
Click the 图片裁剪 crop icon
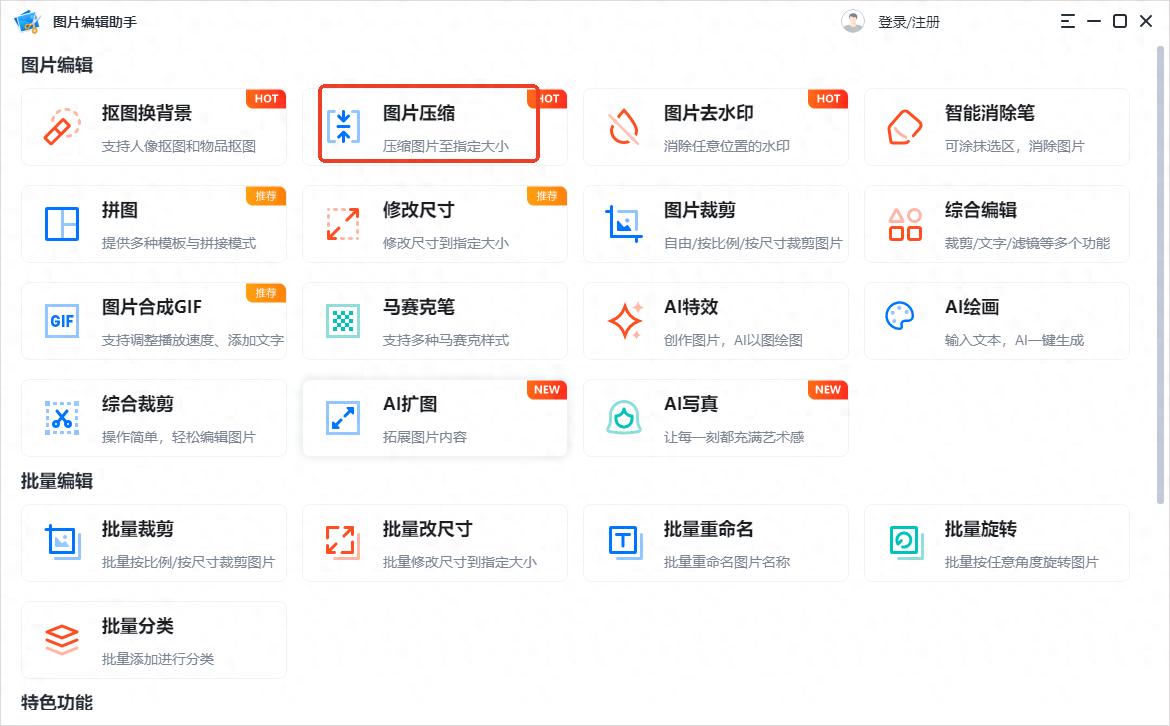point(624,224)
